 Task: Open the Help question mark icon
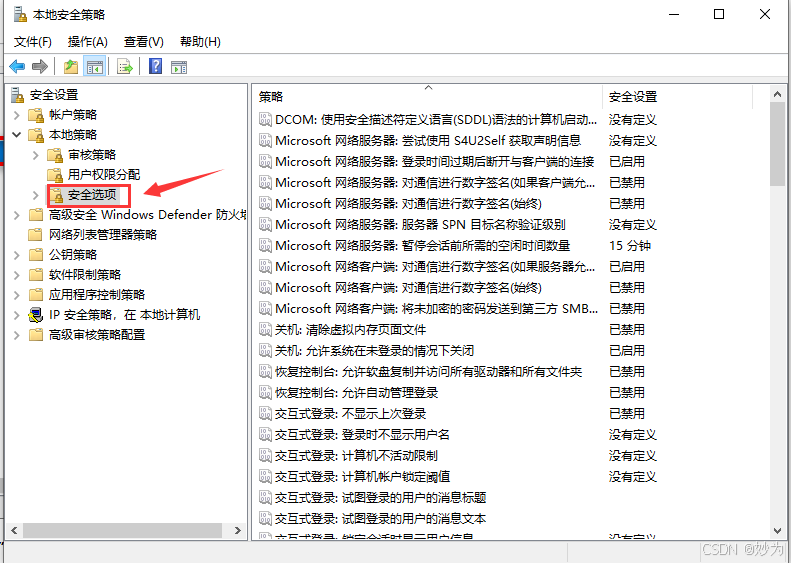pos(155,66)
